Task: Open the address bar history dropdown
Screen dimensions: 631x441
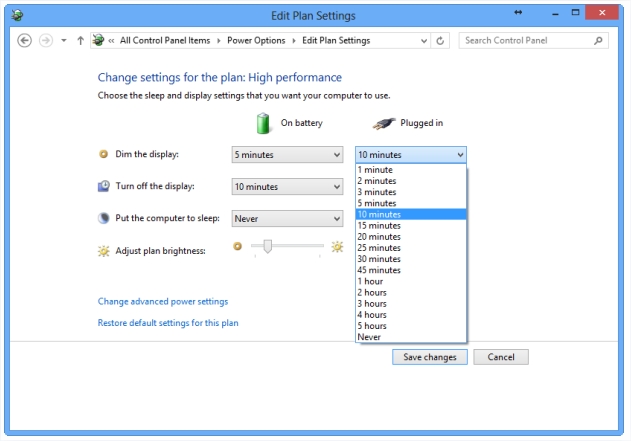Action: pos(424,41)
